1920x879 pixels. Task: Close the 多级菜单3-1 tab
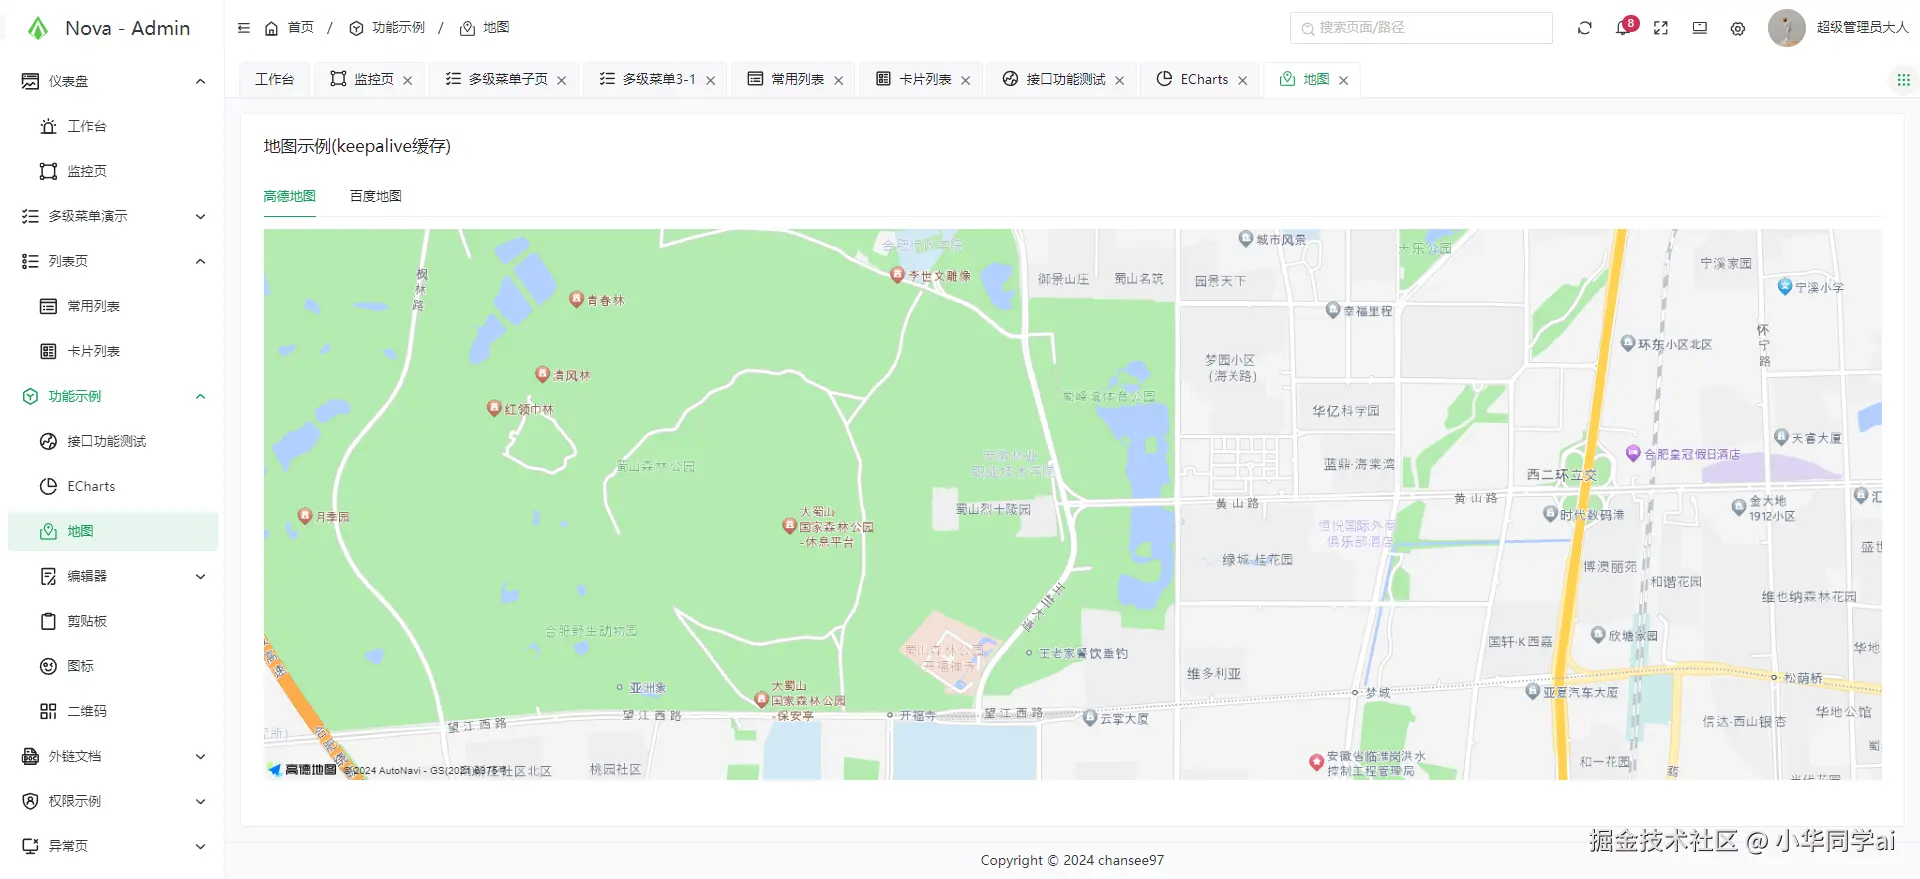point(710,80)
